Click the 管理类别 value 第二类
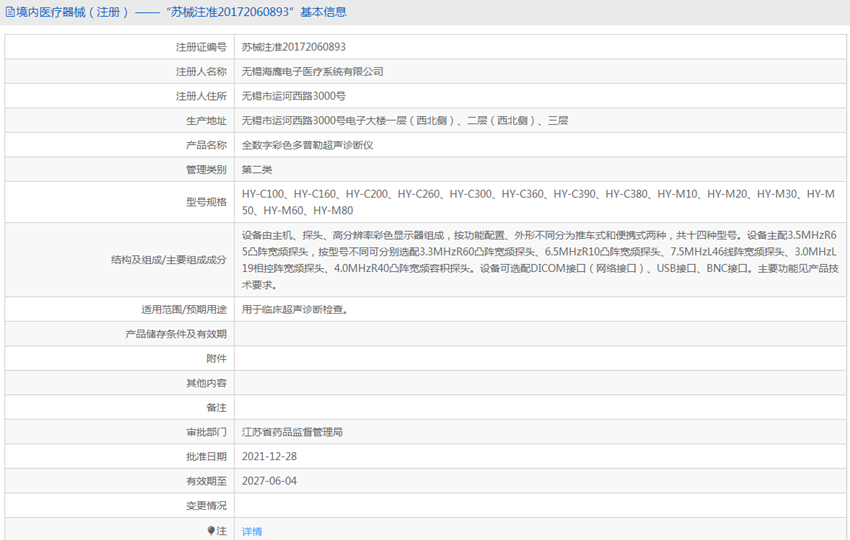 tap(257, 169)
